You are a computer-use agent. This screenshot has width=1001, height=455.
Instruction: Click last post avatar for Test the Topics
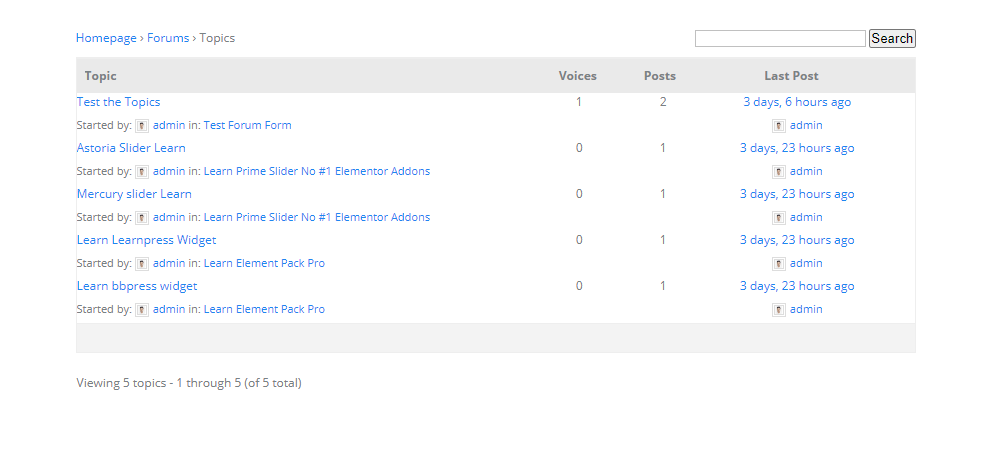[779, 126]
